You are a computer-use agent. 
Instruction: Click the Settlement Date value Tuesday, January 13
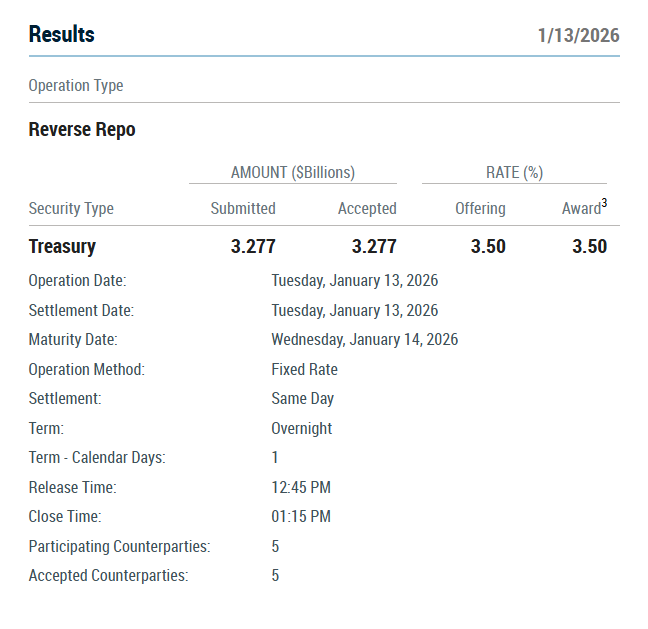pos(355,311)
